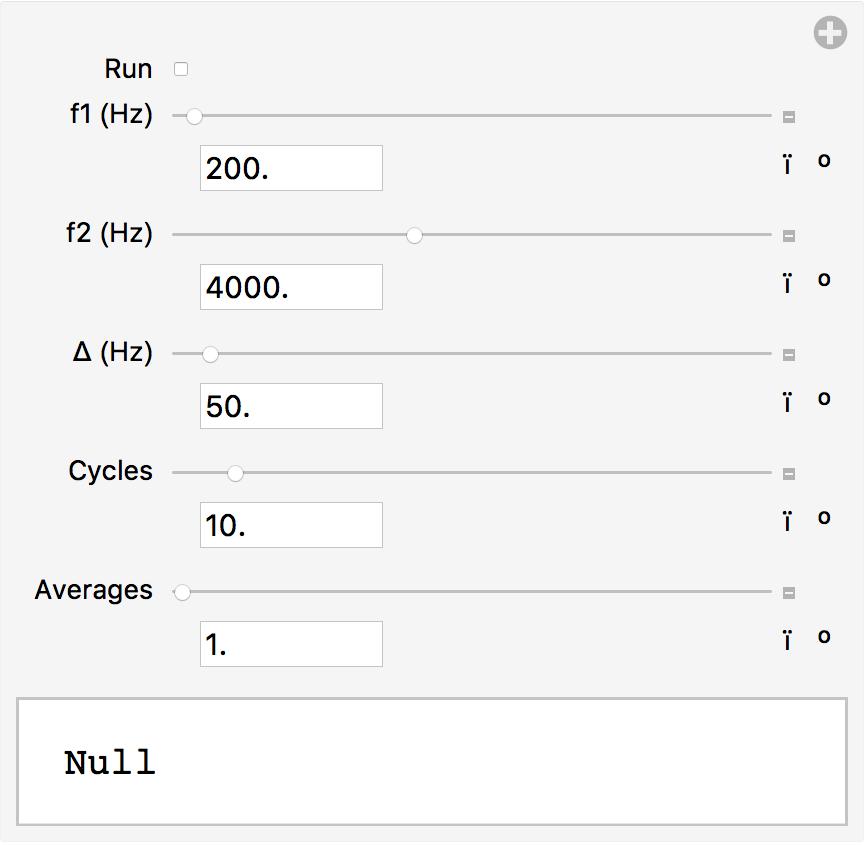Click the gray plus icon at panel corner

pyautogui.click(x=830, y=32)
